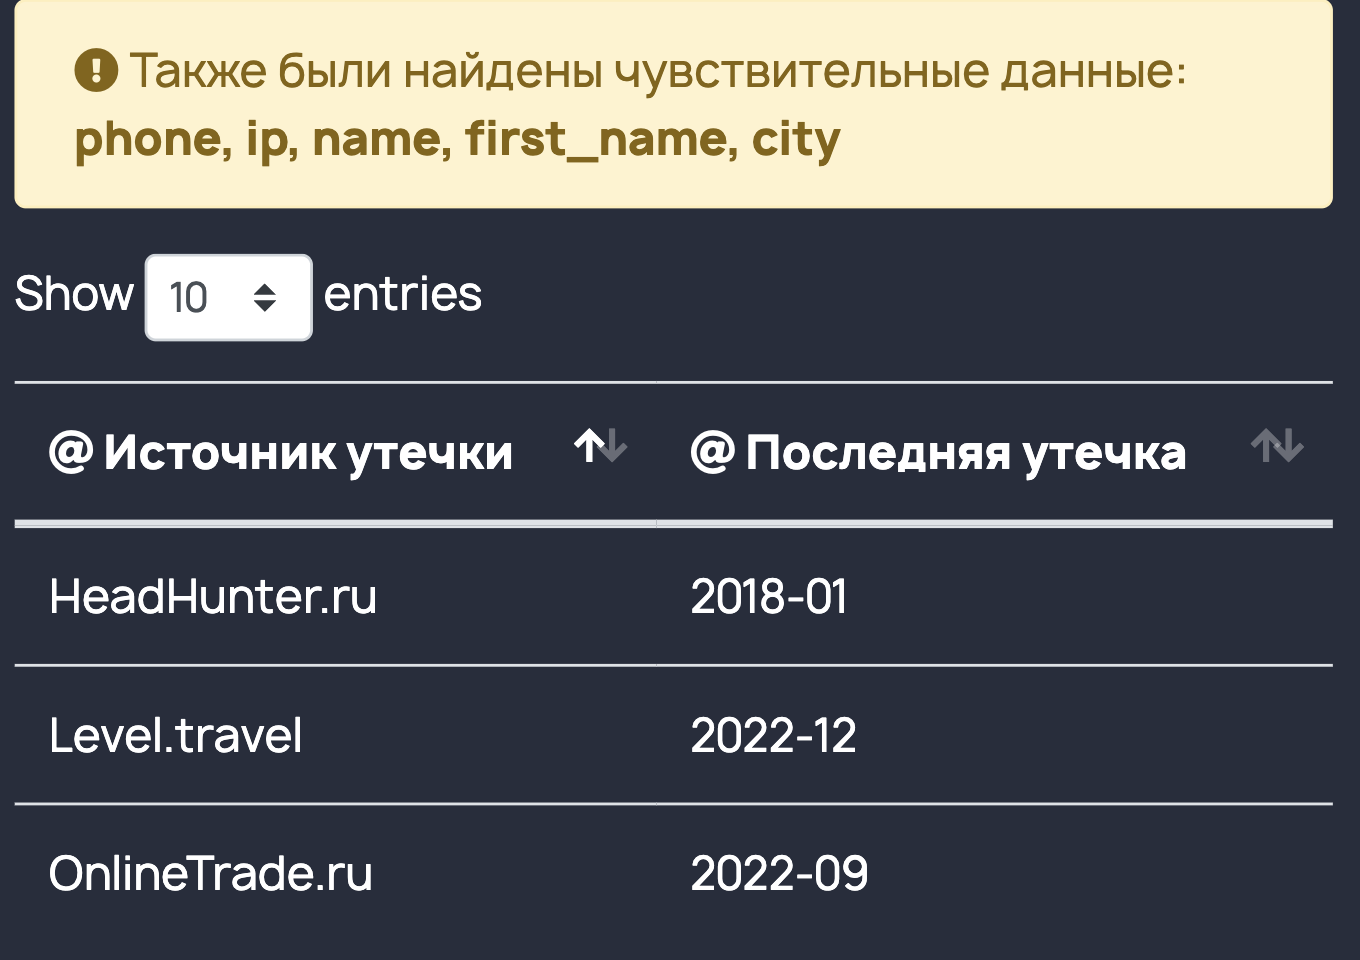The width and height of the screenshot is (1360, 960).
Task: Select the HeadHunter.ru leak source
Action: [x=213, y=597]
